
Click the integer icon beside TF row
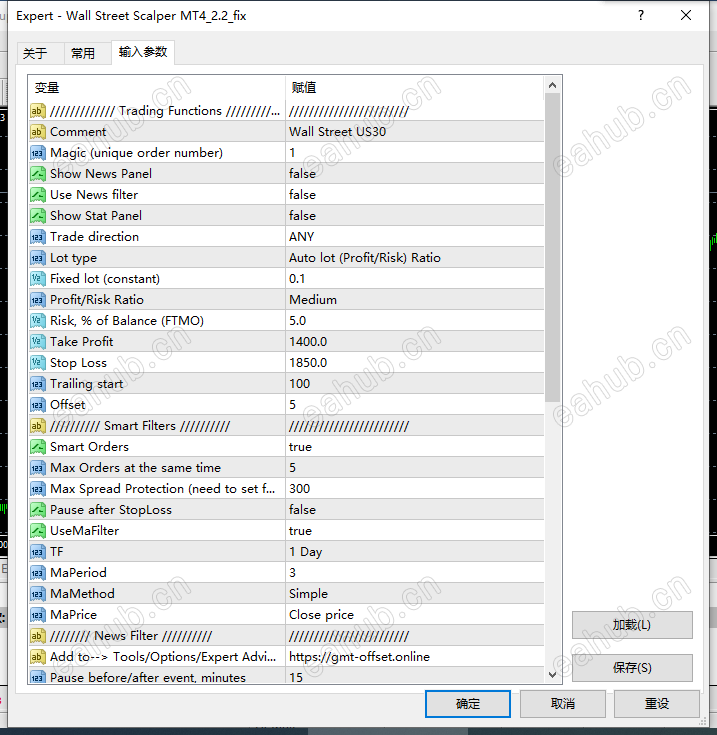(38, 552)
